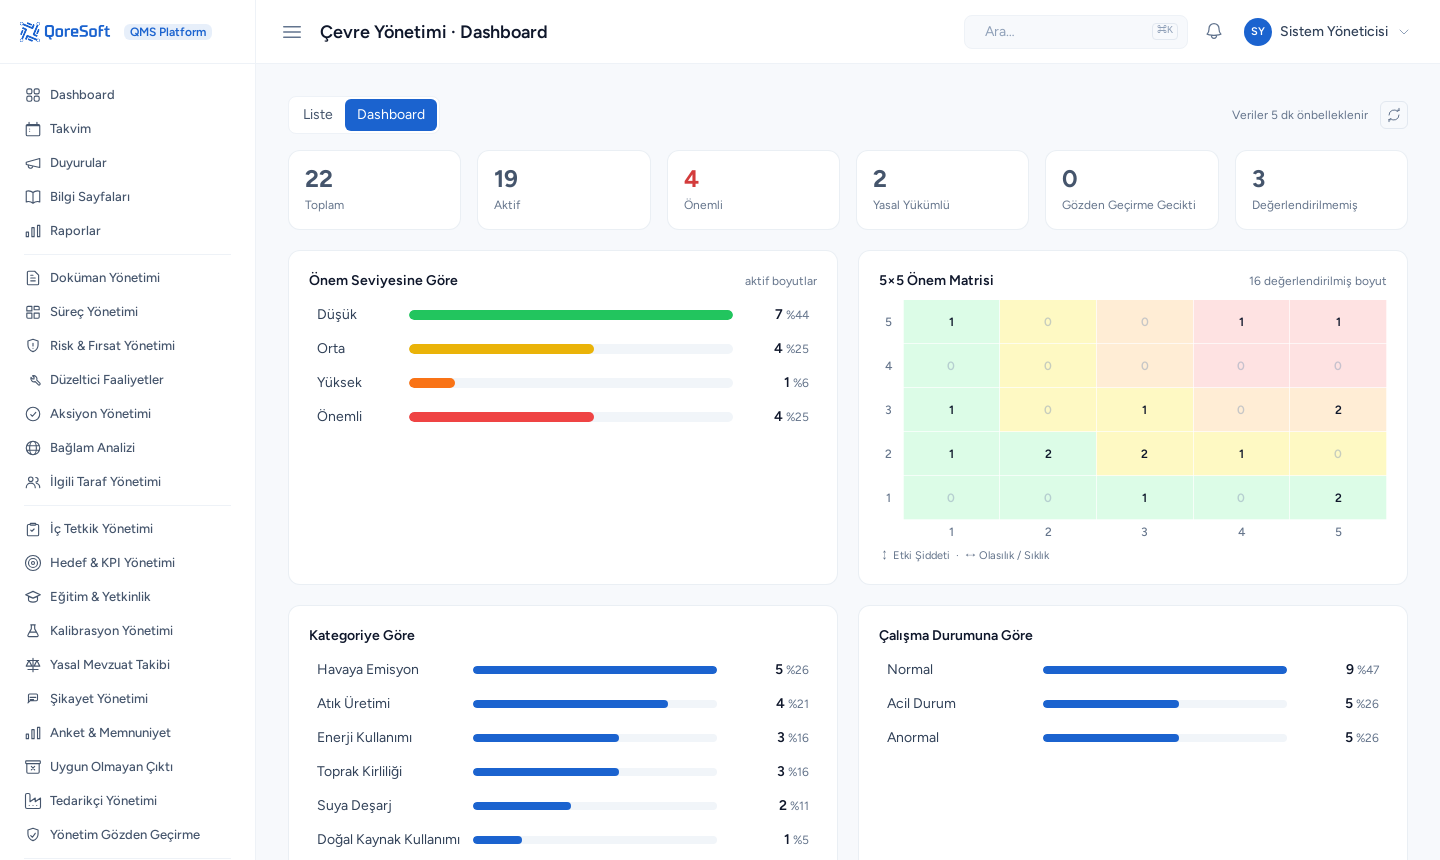1440x860 pixels.
Task: Click the Kalibrasyon Yönetimi flask icon
Action: (33, 631)
